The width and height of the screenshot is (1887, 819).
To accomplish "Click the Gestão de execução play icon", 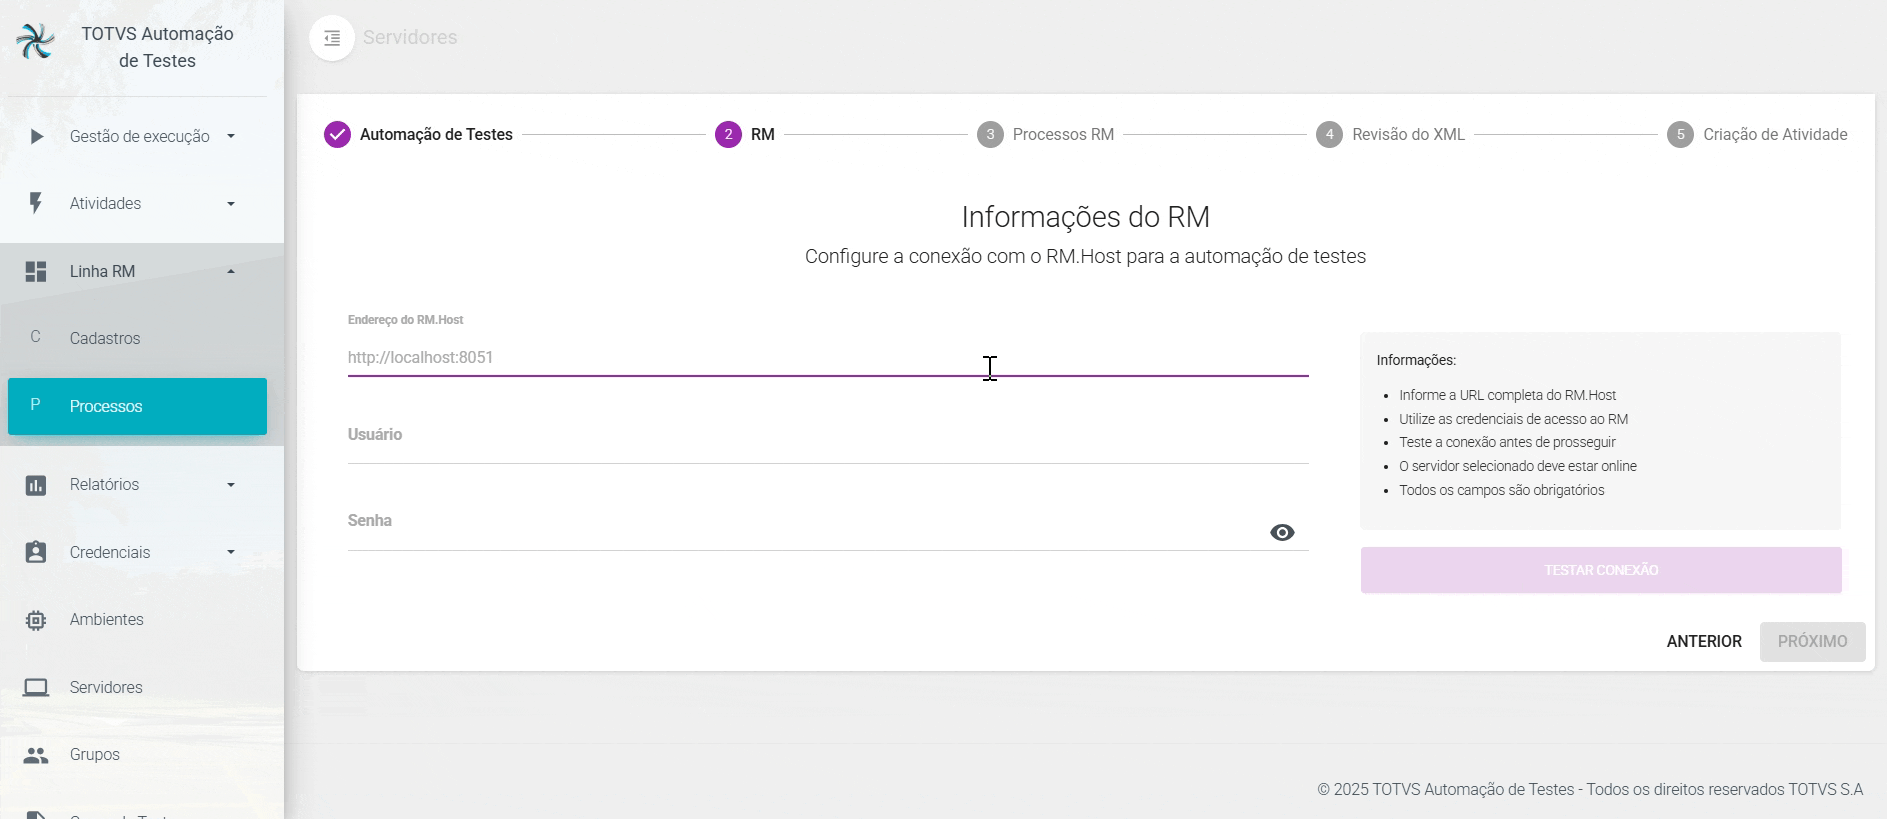I will coord(36,136).
